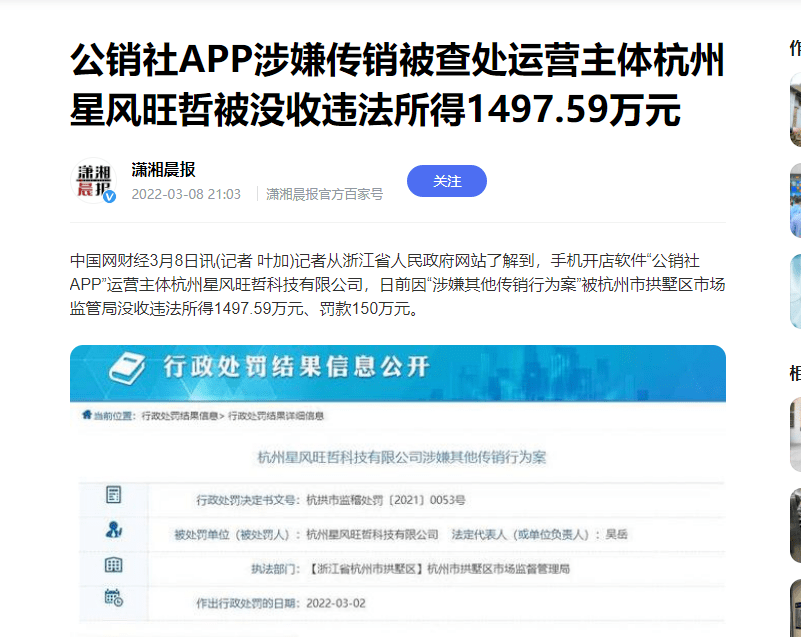
Task: Click the article headline about 公销社APP
Action: (397, 85)
